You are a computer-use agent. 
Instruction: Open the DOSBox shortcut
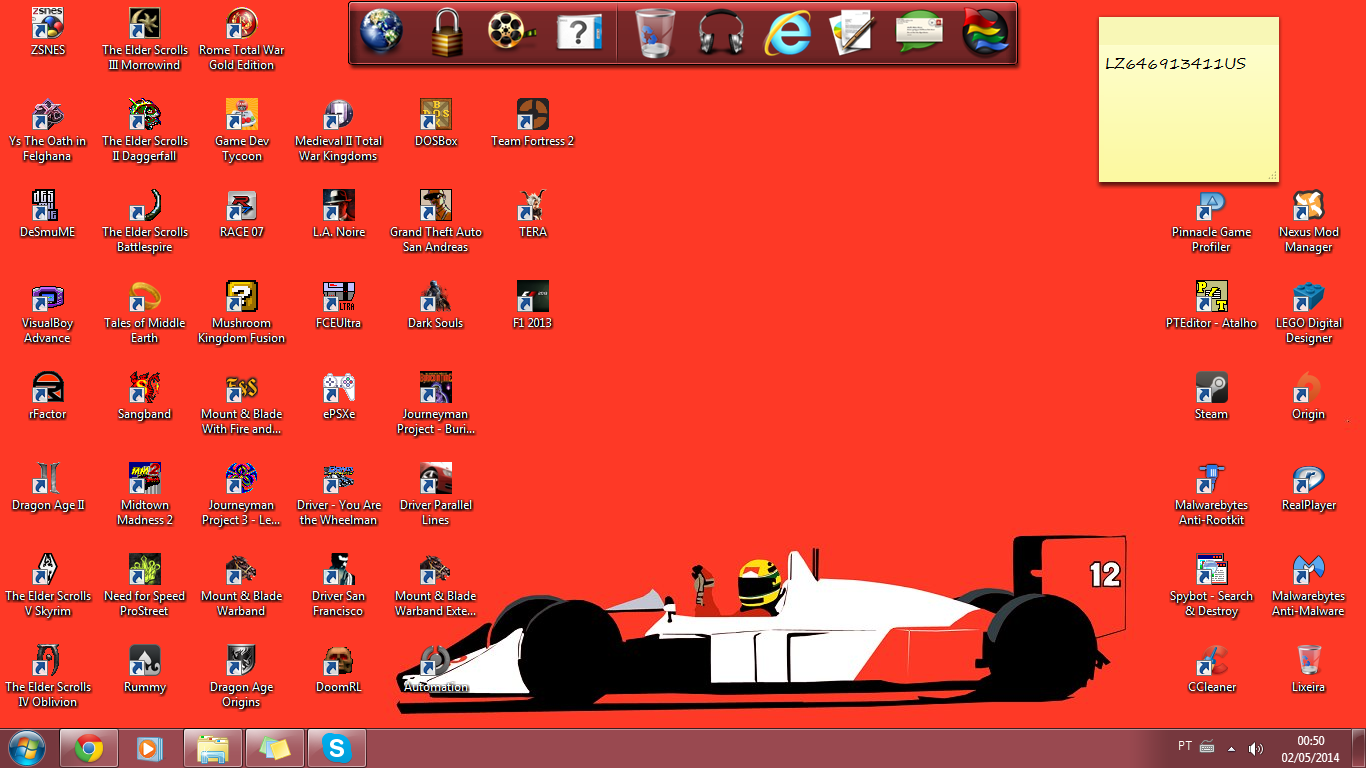(x=436, y=114)
